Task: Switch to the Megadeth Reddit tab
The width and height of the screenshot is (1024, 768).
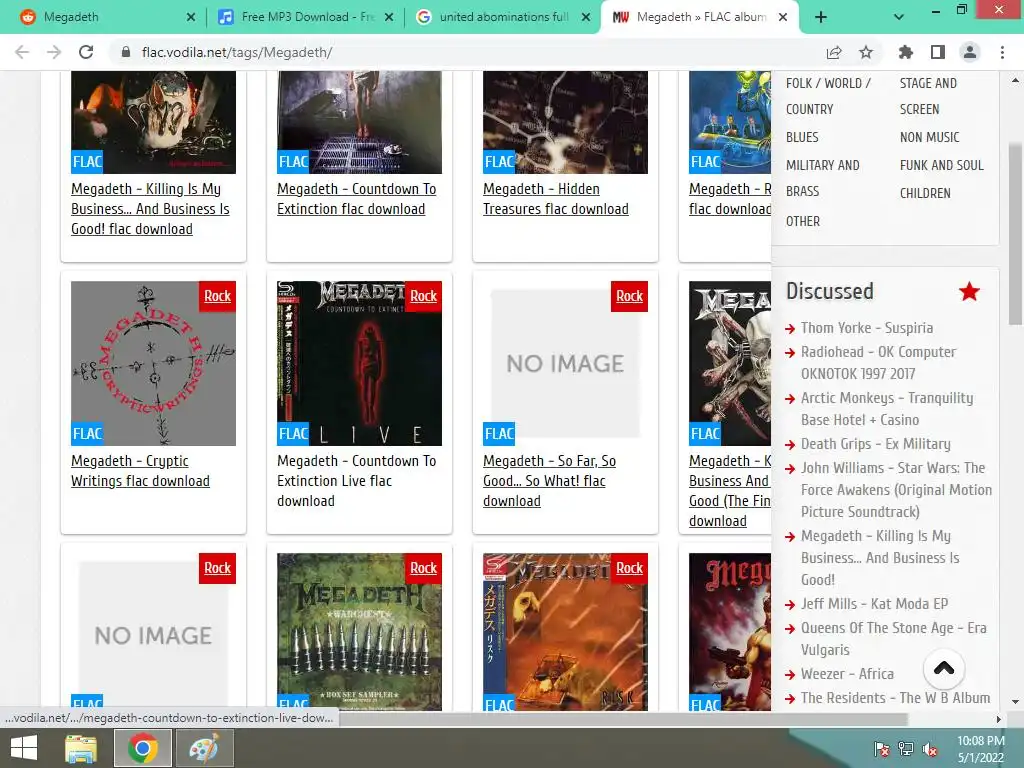Action: (104, 17)
